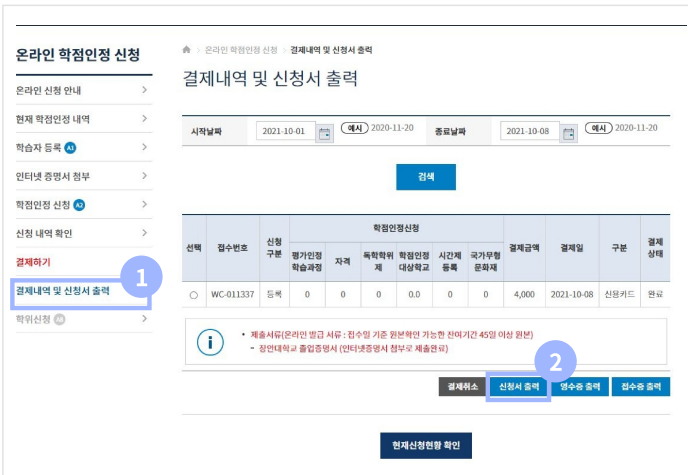Click the A1 badge next to 학습자 등록

click(x=70, y=148)
